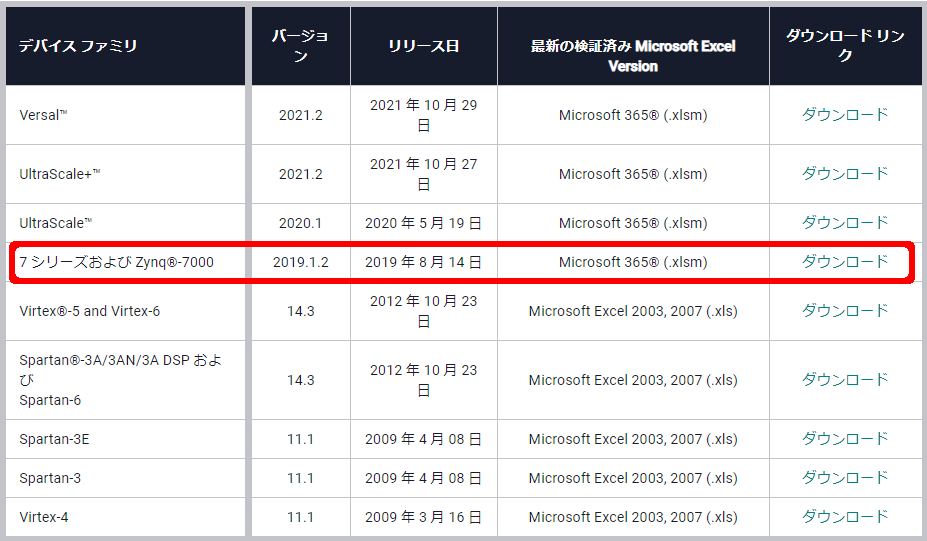Select the 2020 年 5 月 19 日 date cell
The image size is (927, 541).
[x=423, y=223]
